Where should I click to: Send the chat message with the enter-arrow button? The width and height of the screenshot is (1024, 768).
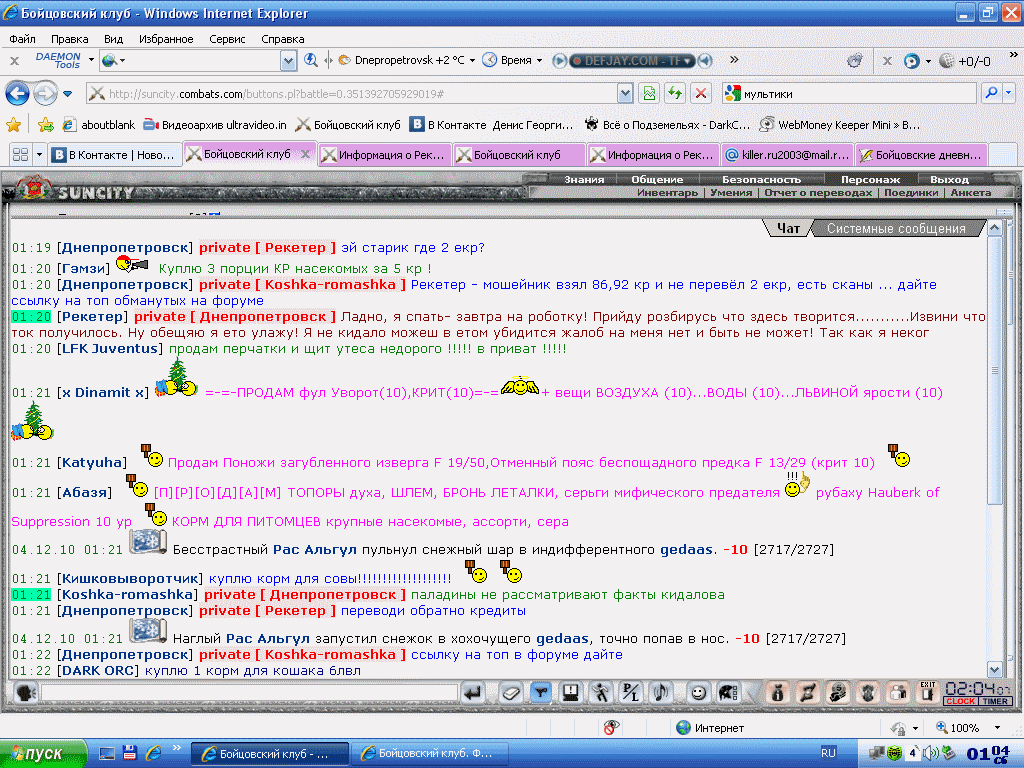point(473,692)
